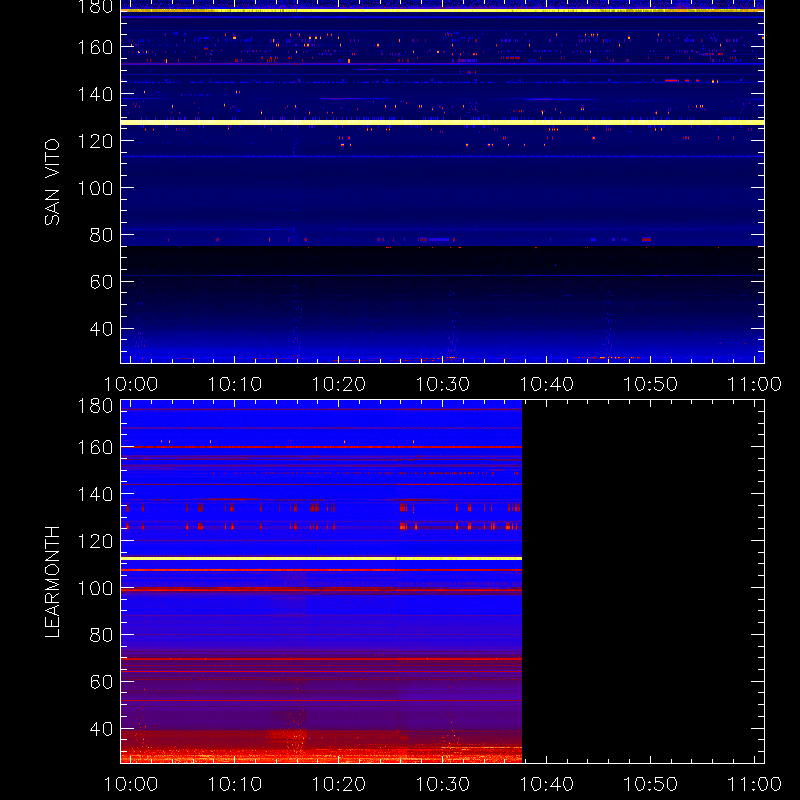Image resolution: width=800 pixels, height=800 pixels.
Task: Click the yellow band near 113 in Learmonth spectrogram
Action: (321, 559)
